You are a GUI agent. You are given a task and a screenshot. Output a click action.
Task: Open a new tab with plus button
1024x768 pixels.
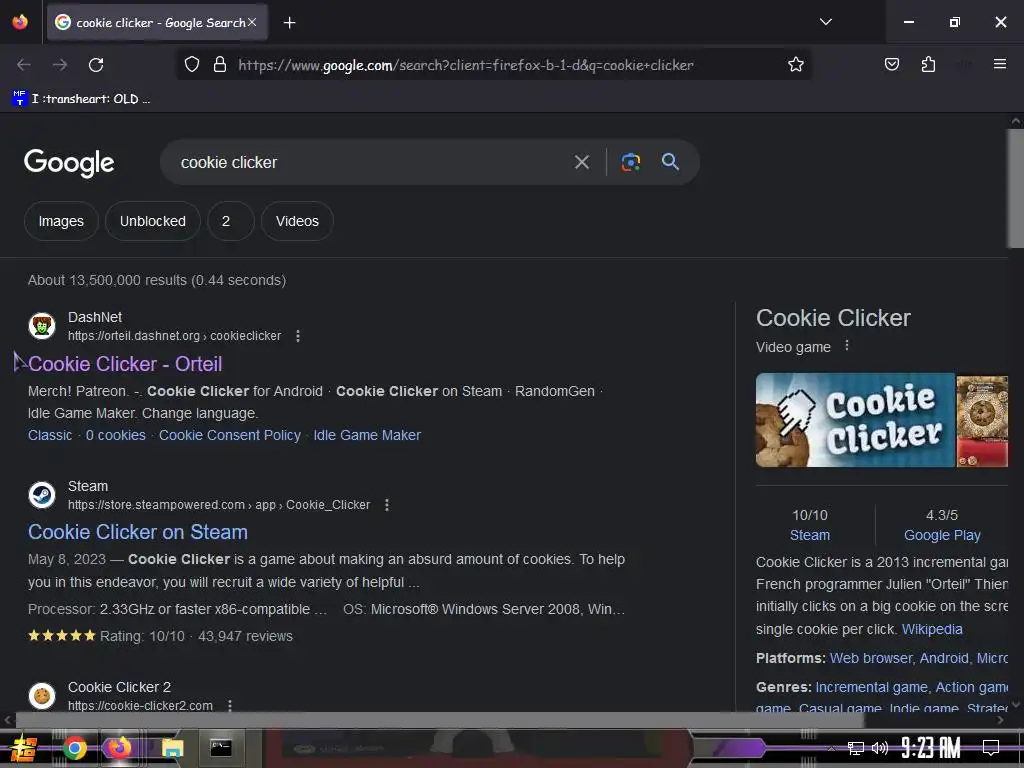pos(289,23)
